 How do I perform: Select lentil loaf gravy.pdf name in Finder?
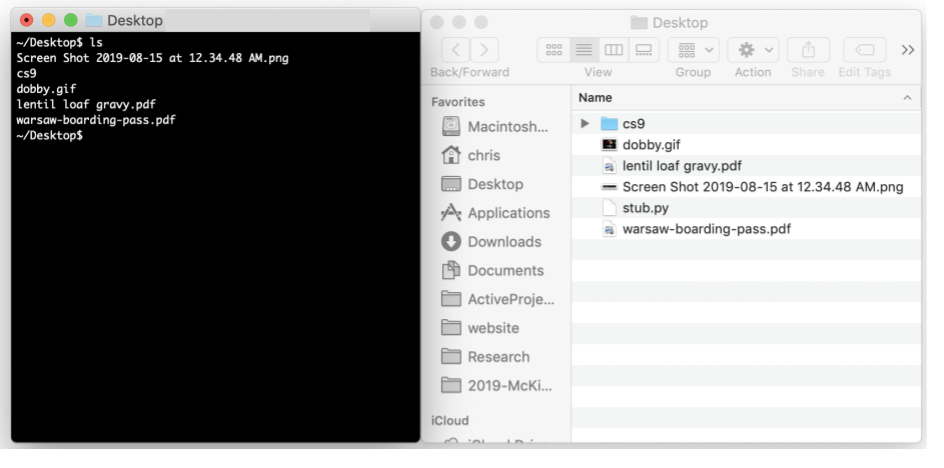click(x=682, y=166)
